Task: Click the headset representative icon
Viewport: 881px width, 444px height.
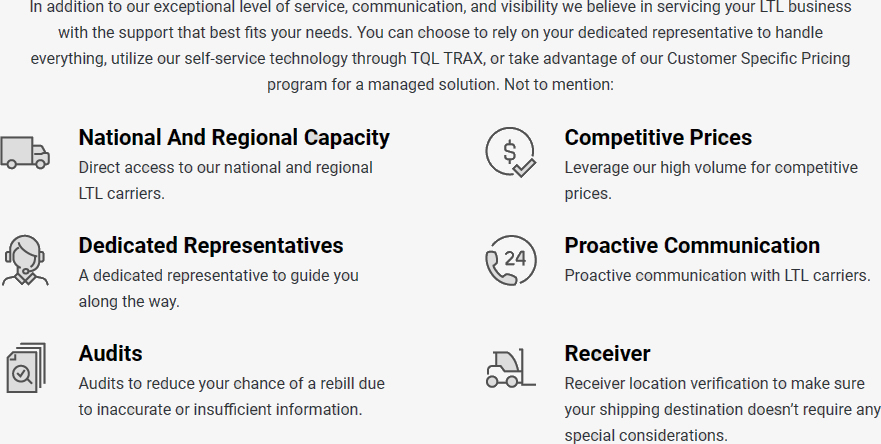Action: [x=25, y=260]
